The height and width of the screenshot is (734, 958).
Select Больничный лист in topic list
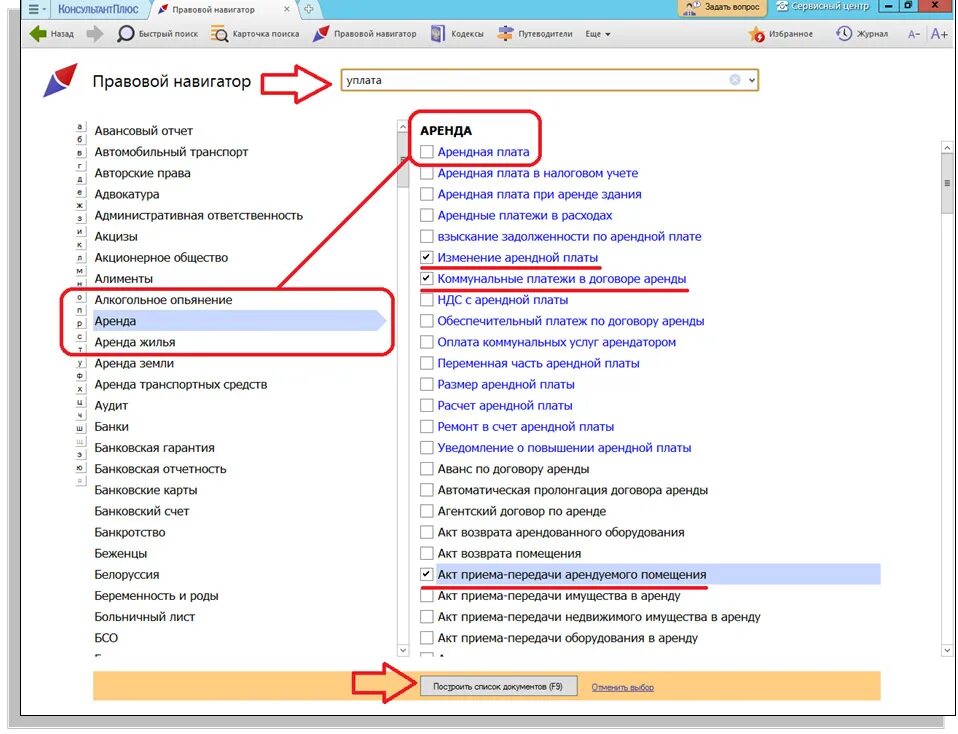(144, 617)
